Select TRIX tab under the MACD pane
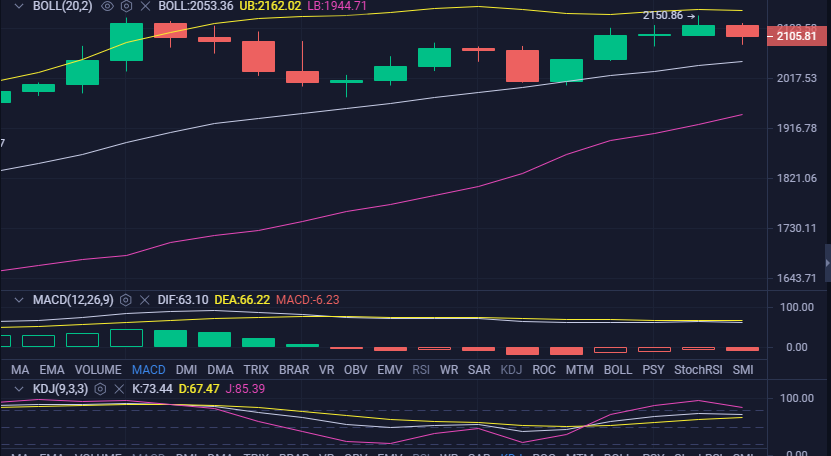This screenshot has width=831, height=456. click(x=256, y=370)
